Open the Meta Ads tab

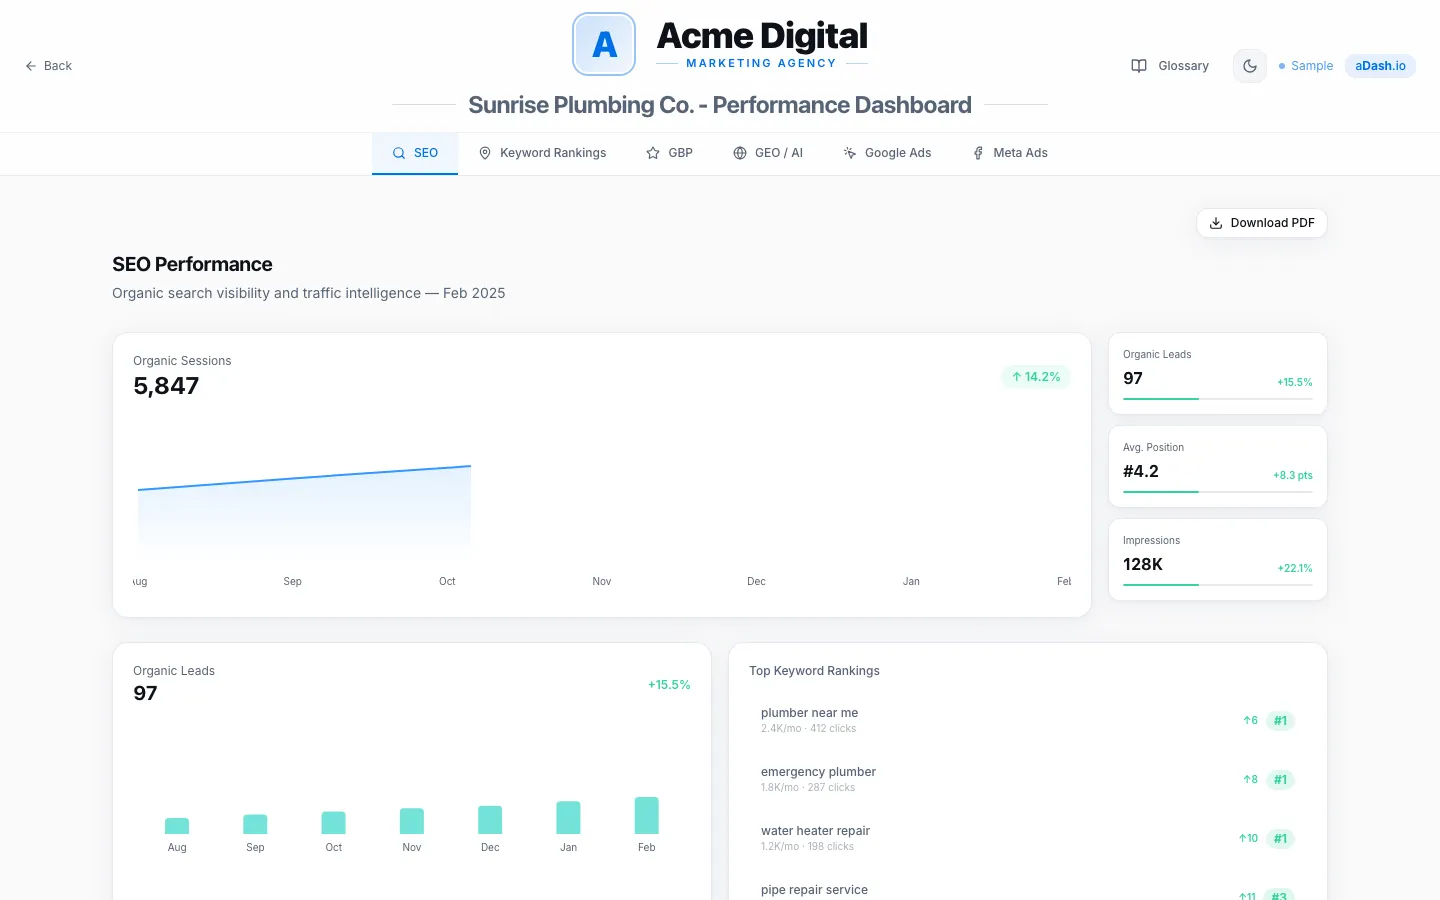tap(1010, 153)
